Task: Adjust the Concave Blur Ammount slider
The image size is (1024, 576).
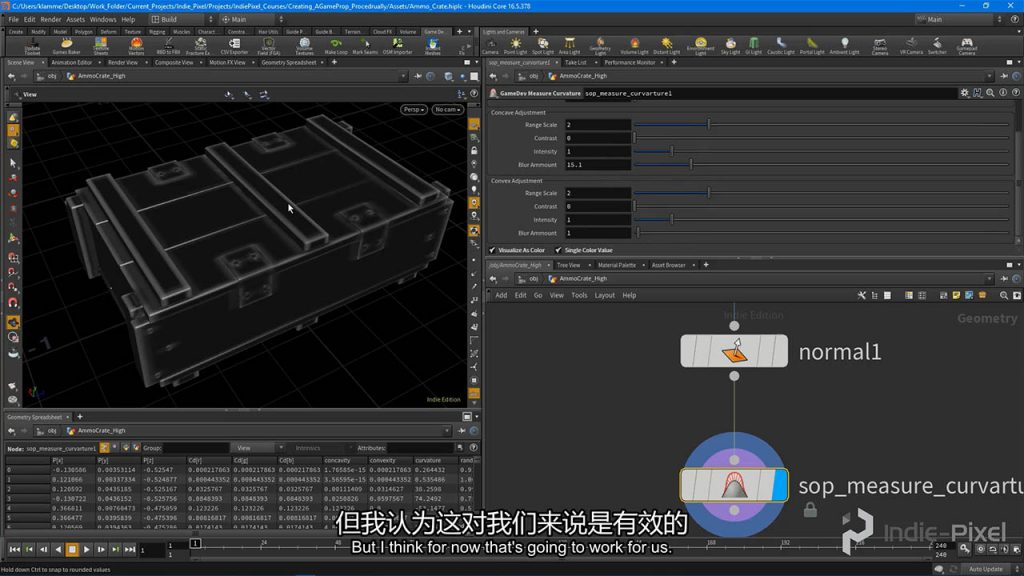Action: [x=822, y=165]
